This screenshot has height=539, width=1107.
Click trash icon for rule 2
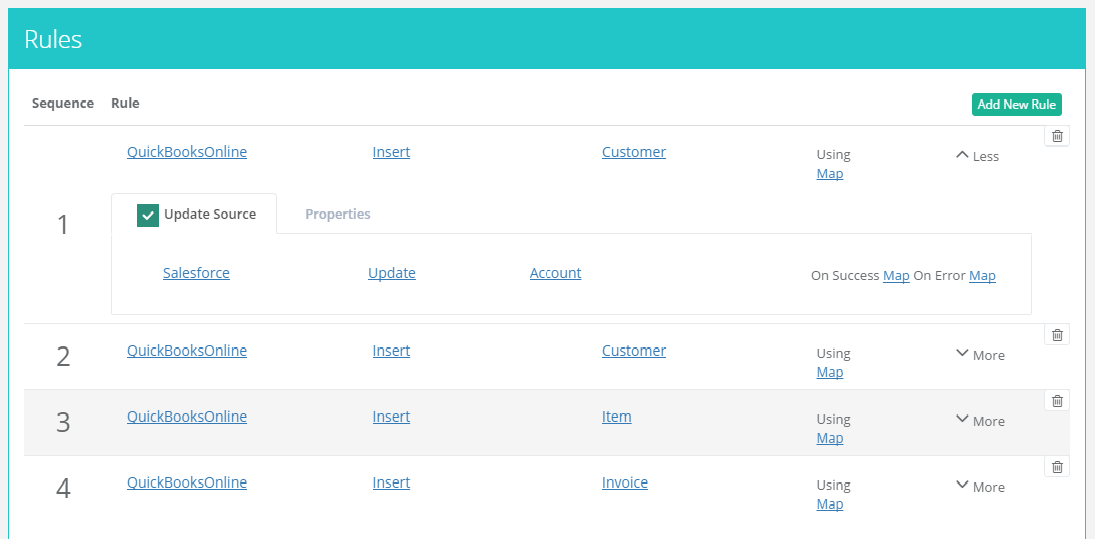tap(1057, 335)
